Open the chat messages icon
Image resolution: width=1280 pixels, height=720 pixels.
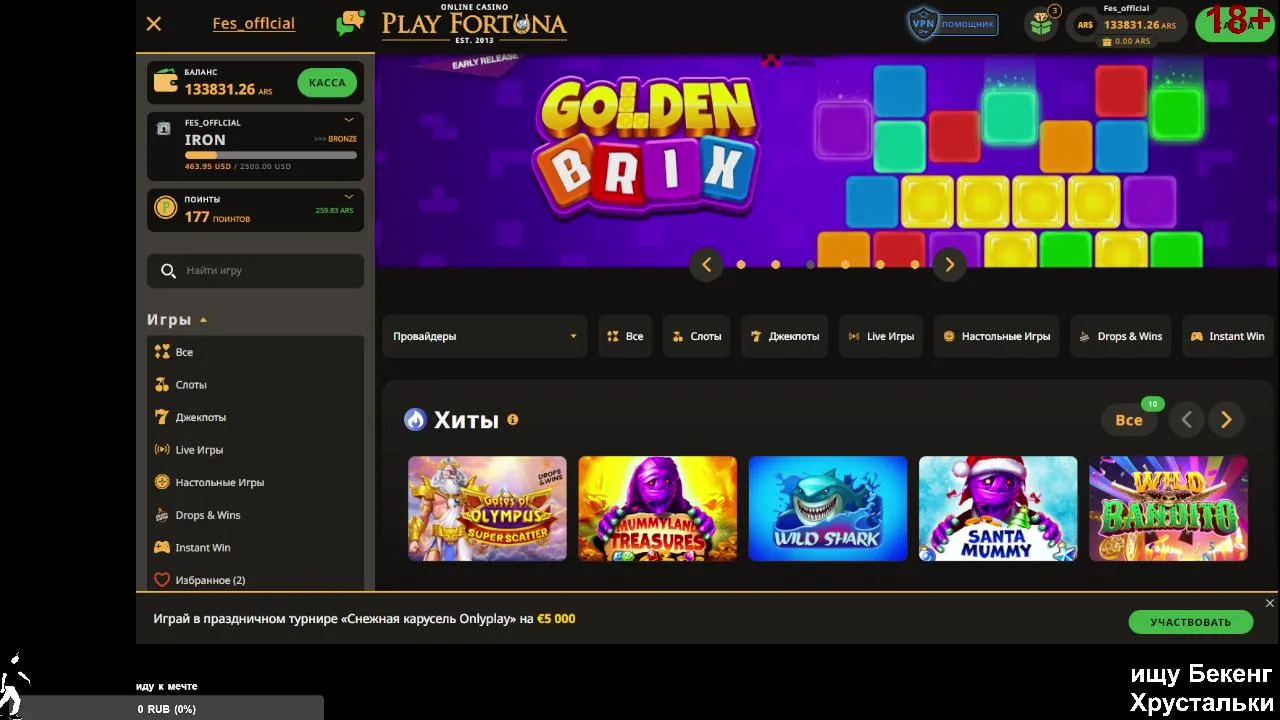[350, 23]
